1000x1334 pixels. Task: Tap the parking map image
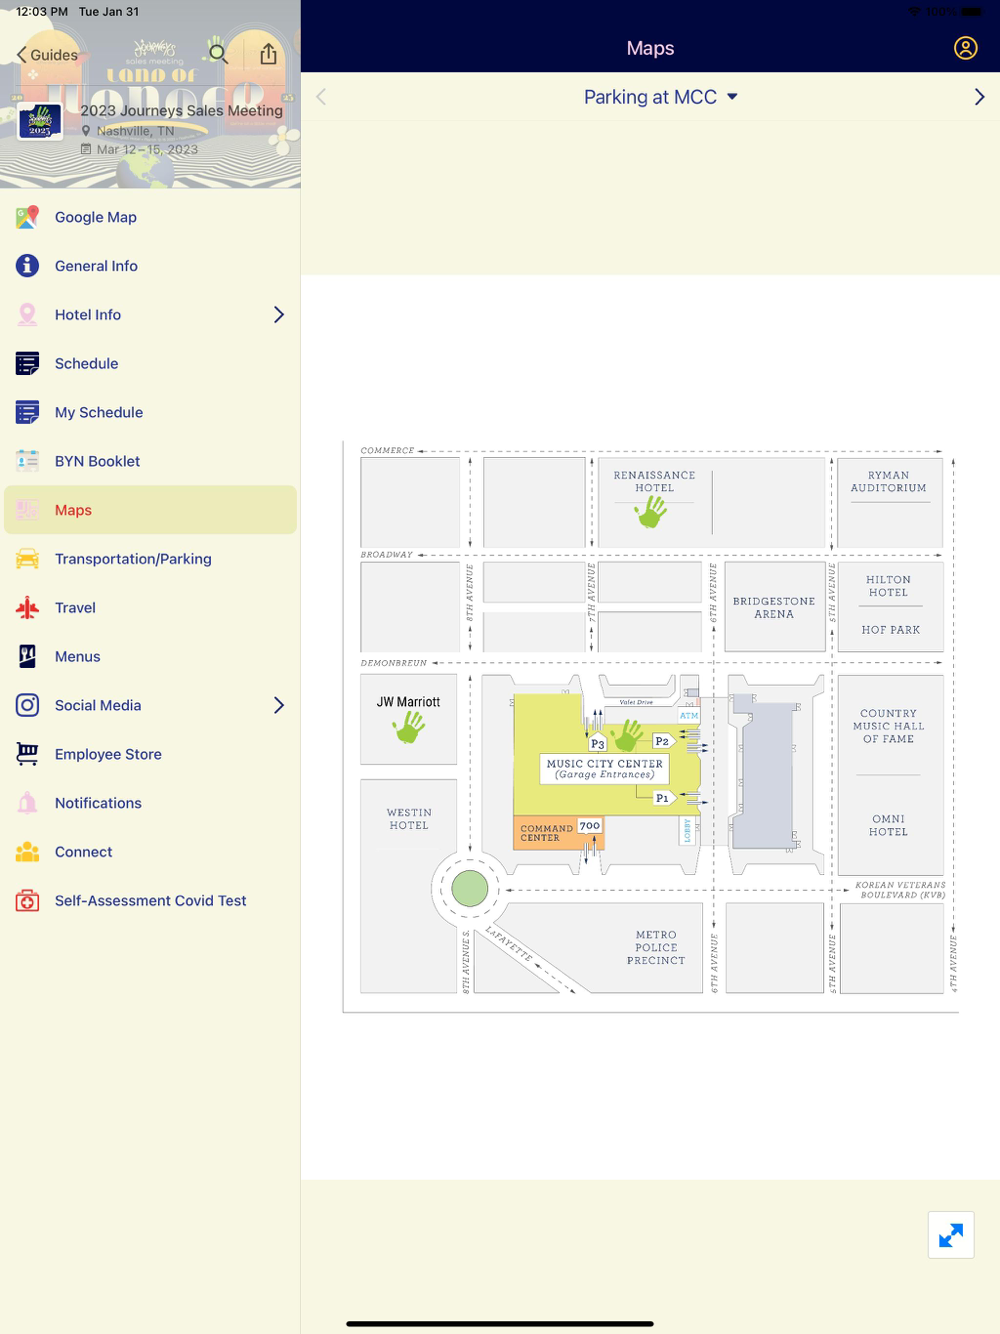(650, 726)
